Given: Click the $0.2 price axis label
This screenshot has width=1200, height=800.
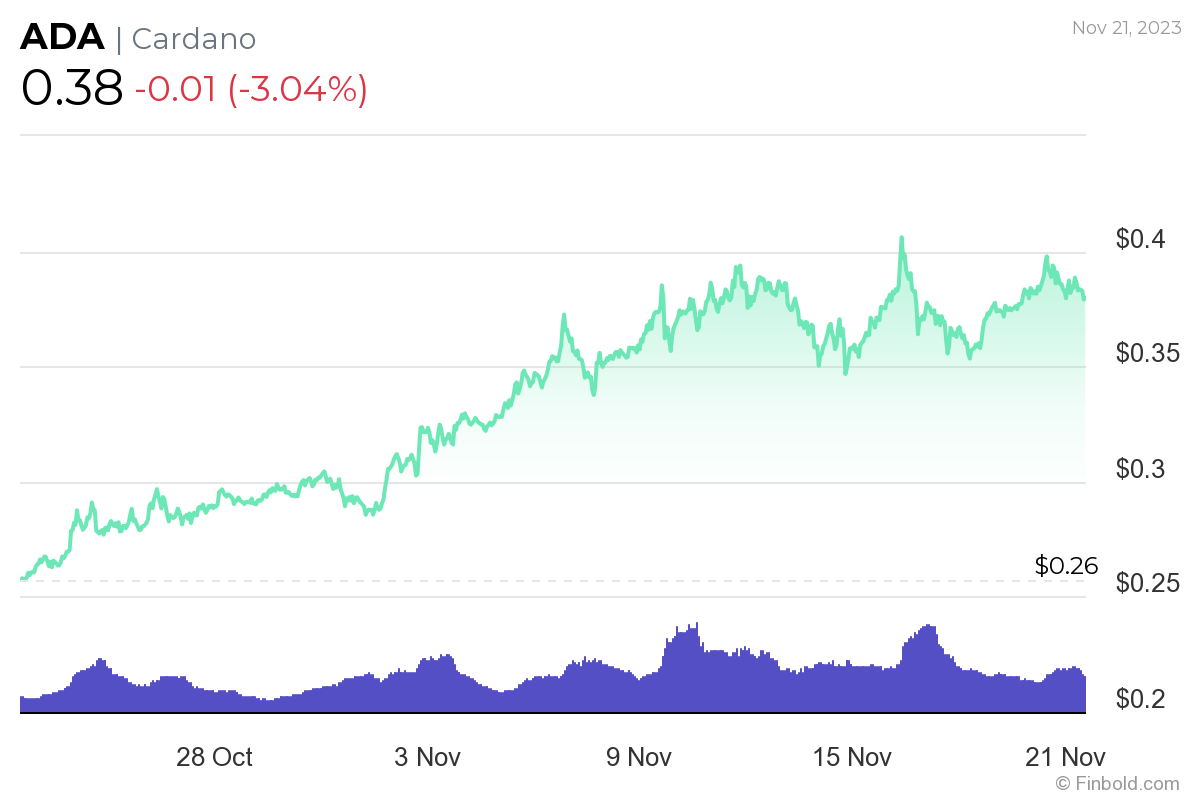Looking at the screenshot, I should point(1141,698).
